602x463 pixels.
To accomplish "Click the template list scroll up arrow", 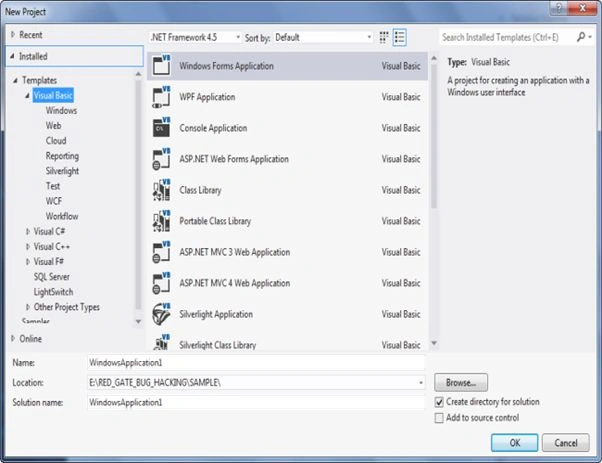I will click(x=434, y=58).
